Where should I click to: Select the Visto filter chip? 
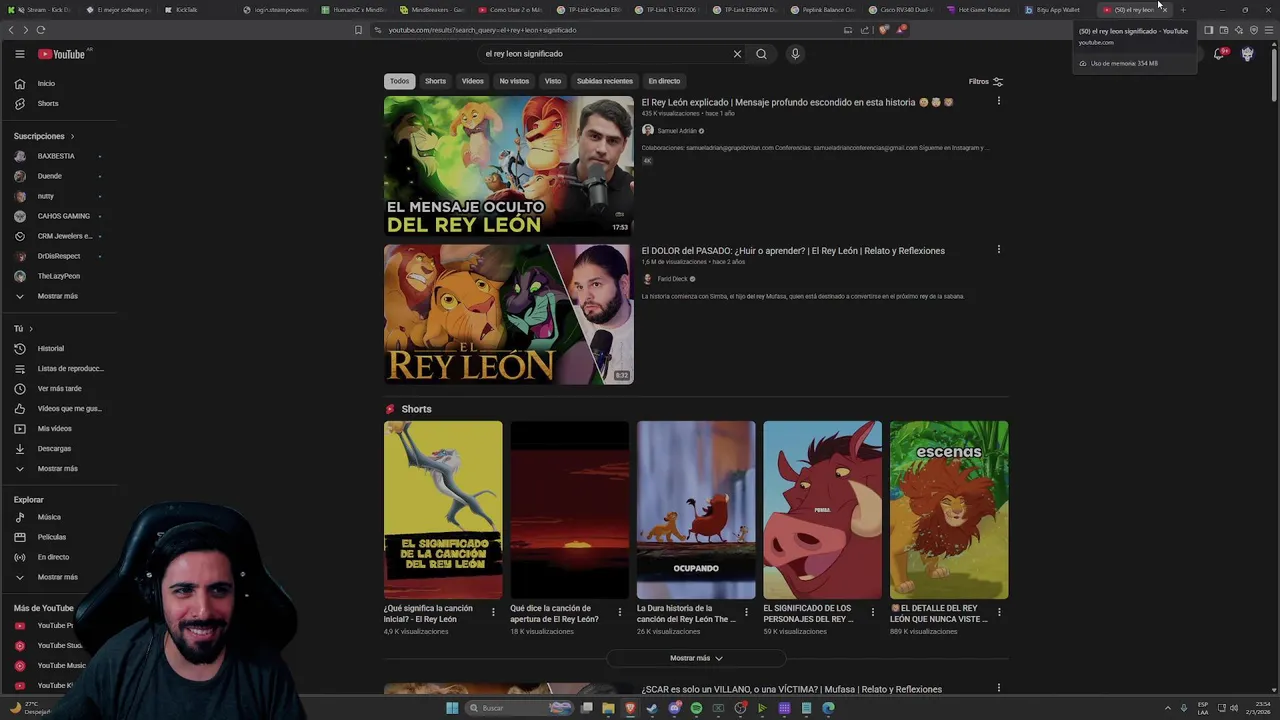[553, 81]
